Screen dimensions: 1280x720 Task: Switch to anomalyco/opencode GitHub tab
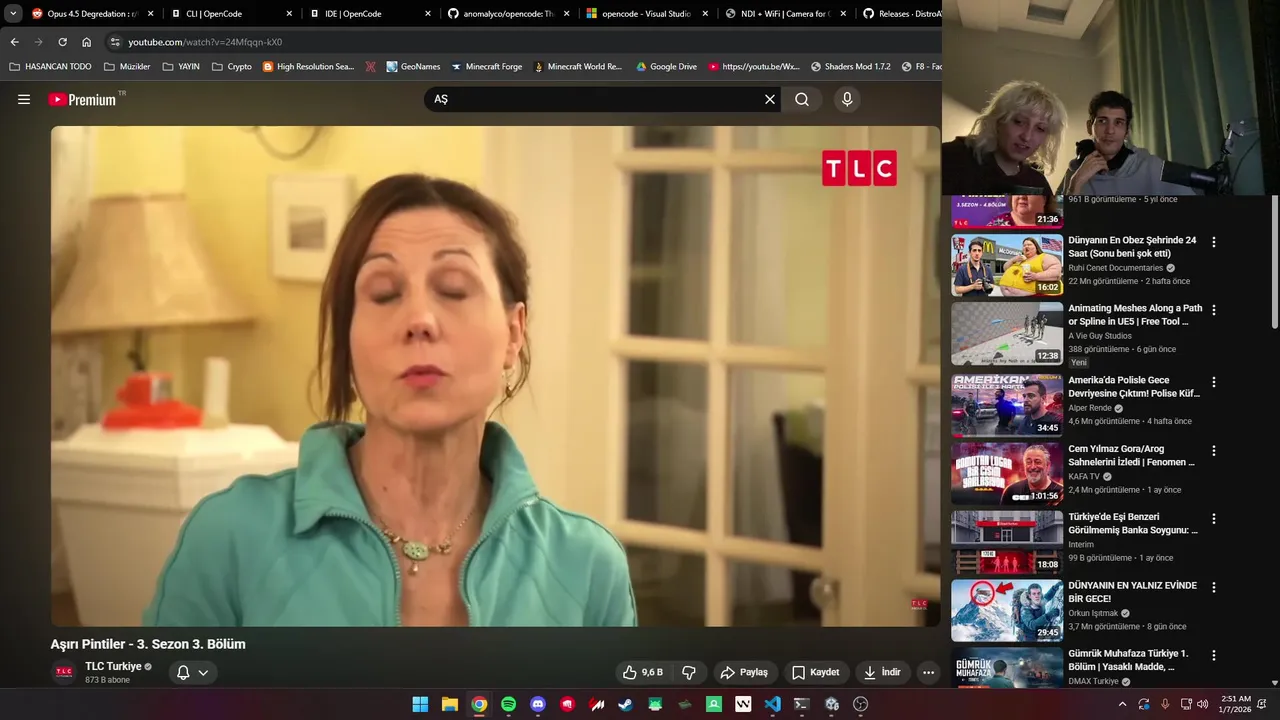point(508,14)
